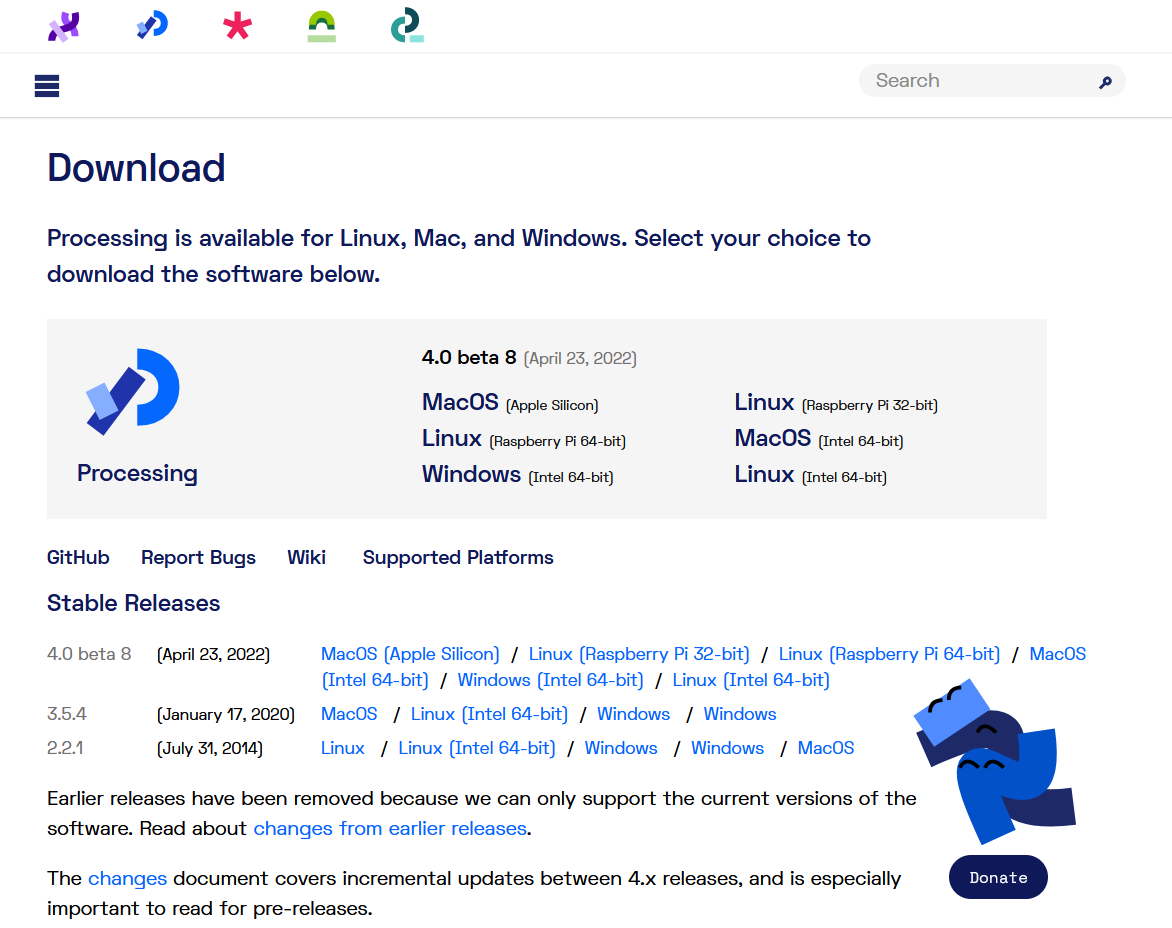Open the Report Bugs link
Screen dimensions: 1172x928
tap(198, 557)
